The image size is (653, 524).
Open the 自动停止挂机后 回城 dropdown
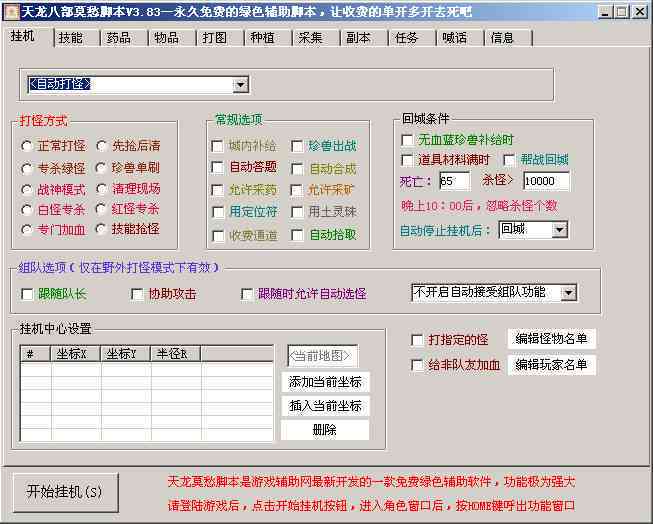[559, 230]
